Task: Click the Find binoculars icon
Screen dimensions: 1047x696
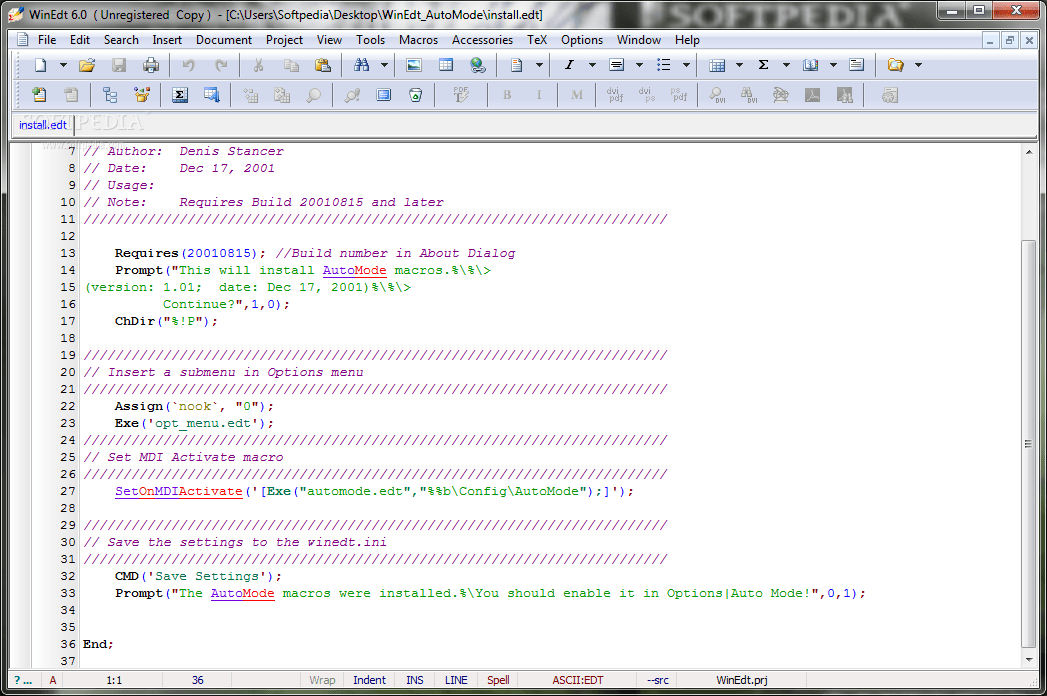Action: (361, 65)
